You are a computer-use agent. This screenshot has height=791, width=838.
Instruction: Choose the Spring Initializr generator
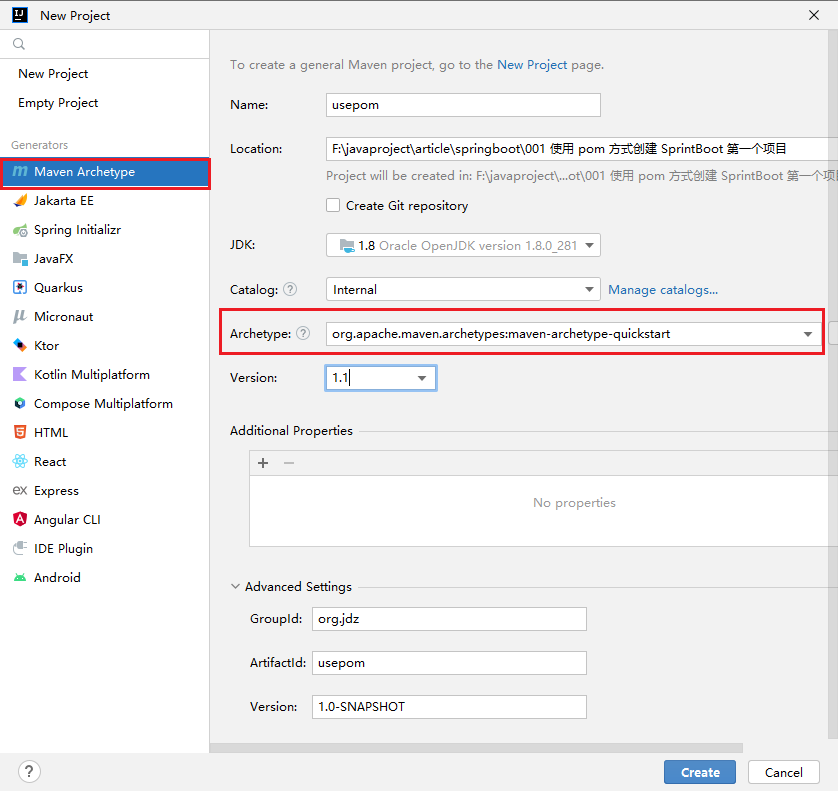click(105, 230)
